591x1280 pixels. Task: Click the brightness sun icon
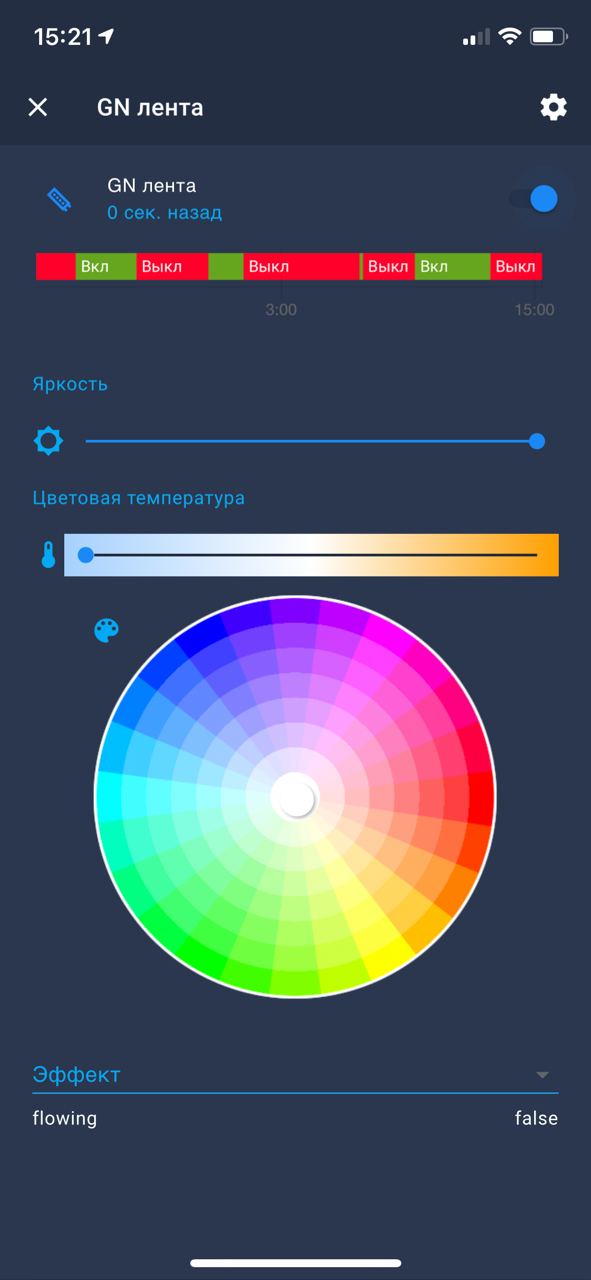click(x=48, y=440)
